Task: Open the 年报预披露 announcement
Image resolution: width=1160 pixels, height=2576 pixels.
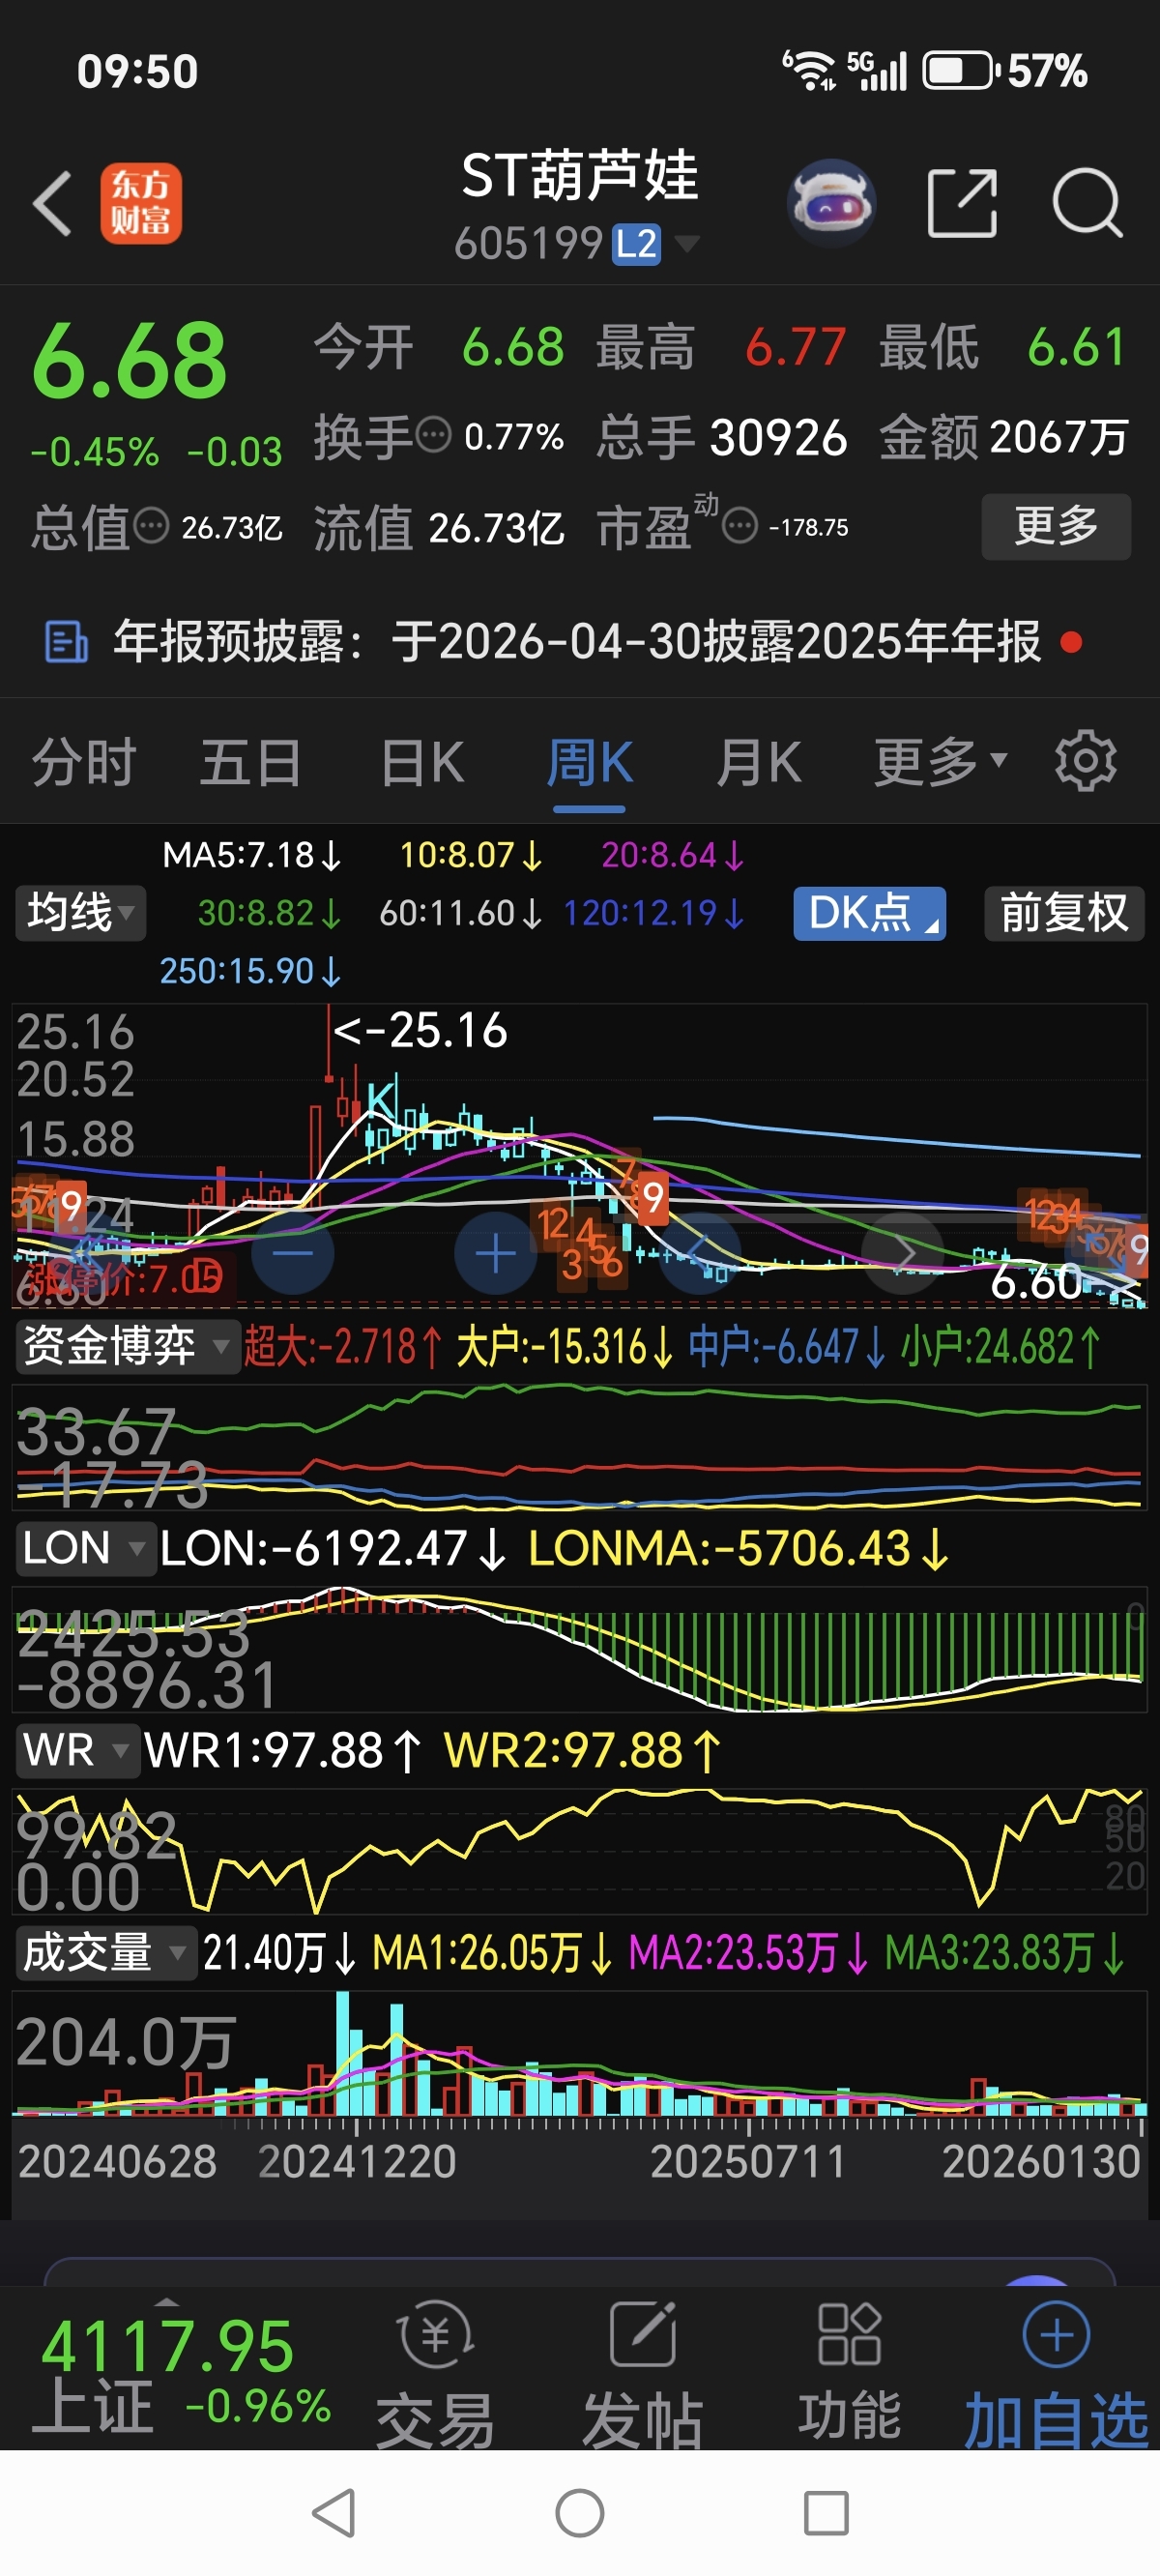Action: click(578, 642)
